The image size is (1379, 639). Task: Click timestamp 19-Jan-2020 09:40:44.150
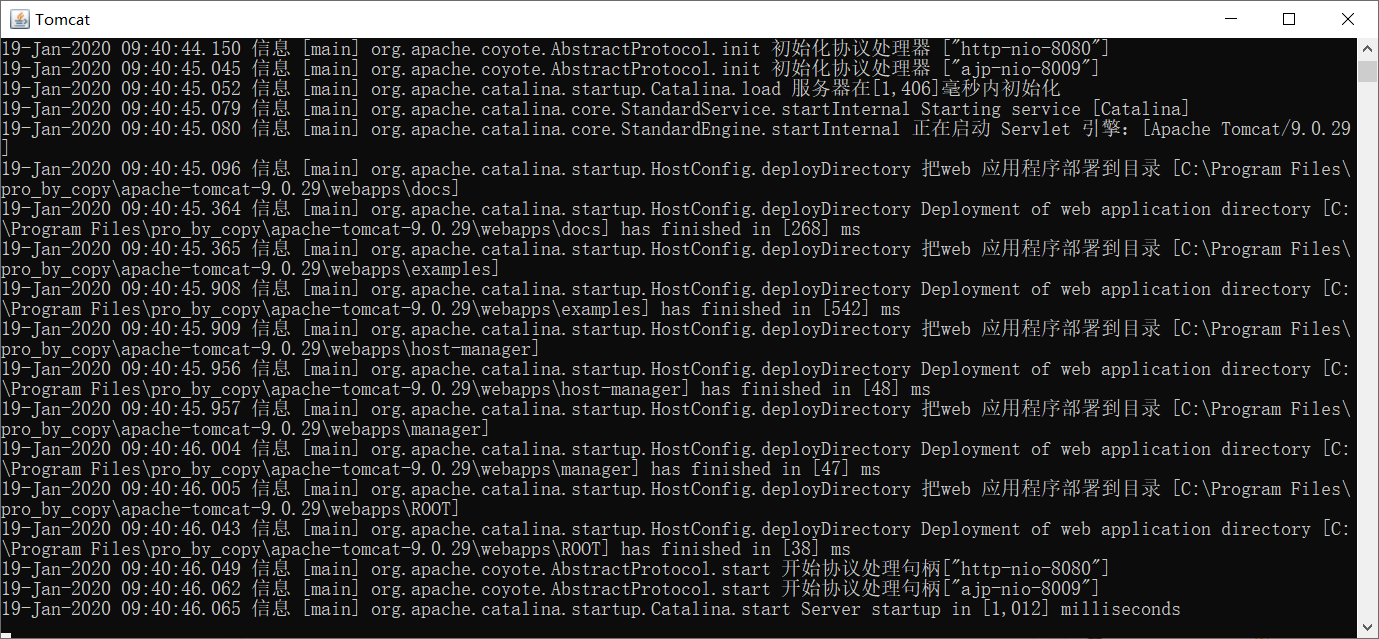coord(121,49)
